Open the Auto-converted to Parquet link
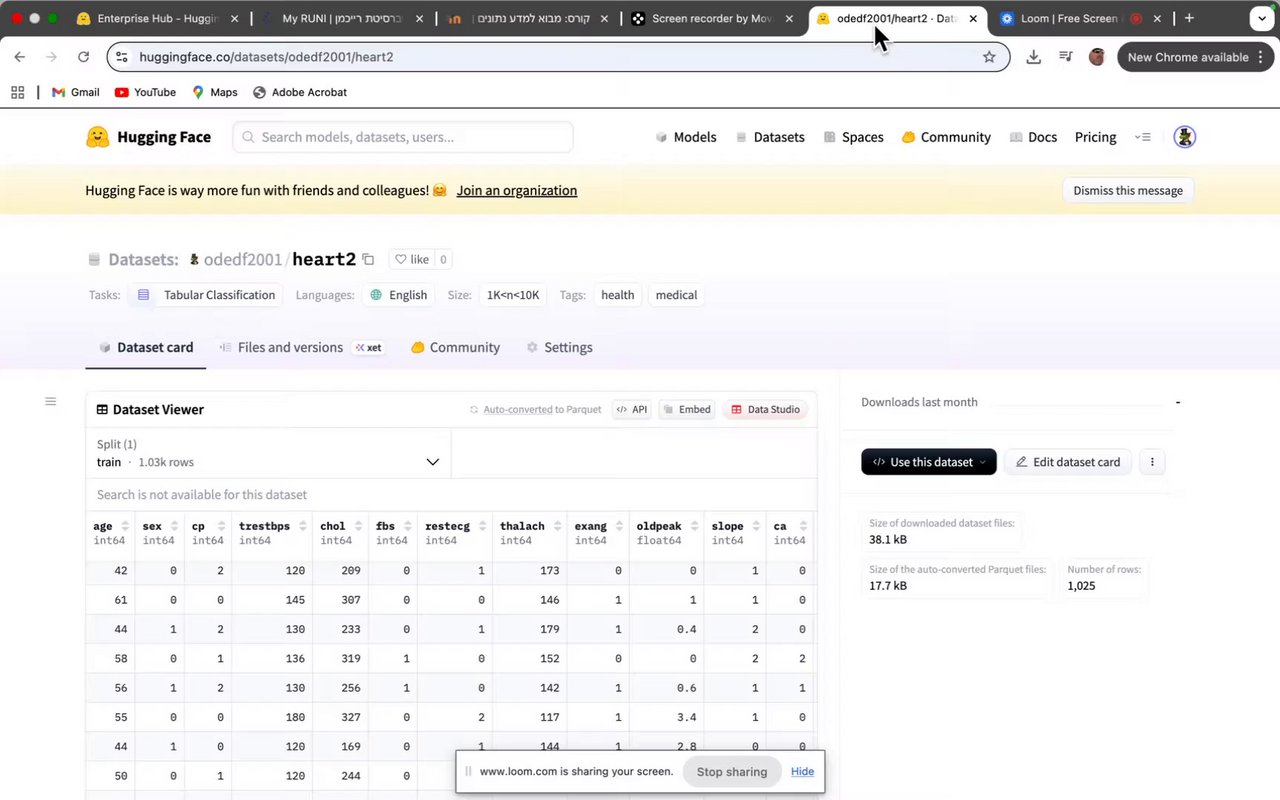The height and width of the screenshot is (800, 1280). coord(535,409)
